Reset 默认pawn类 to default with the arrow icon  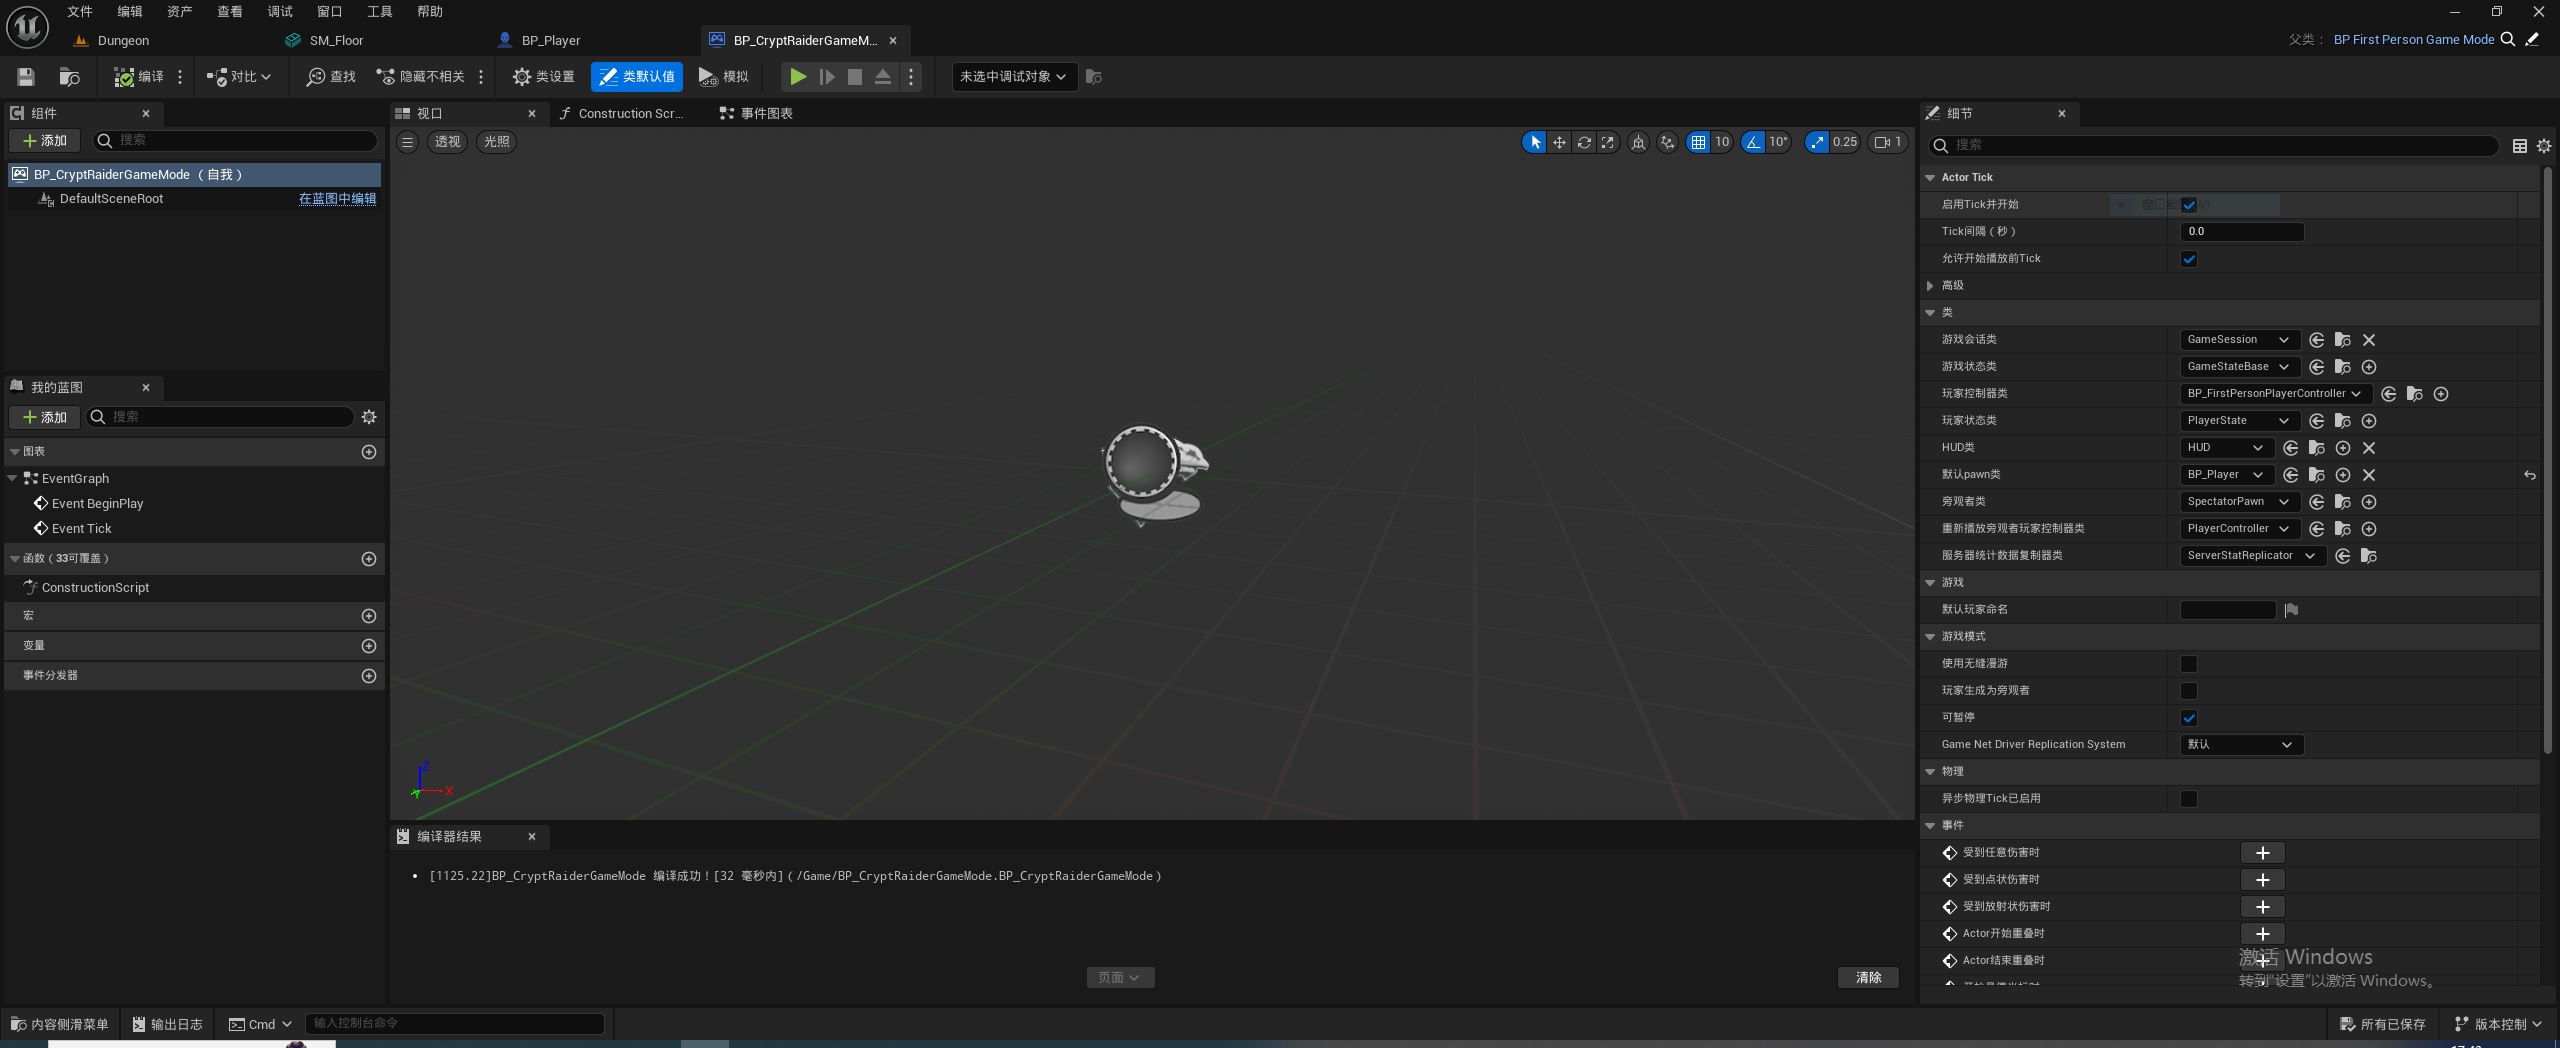pyautogui.click(x=2529, y=476)
